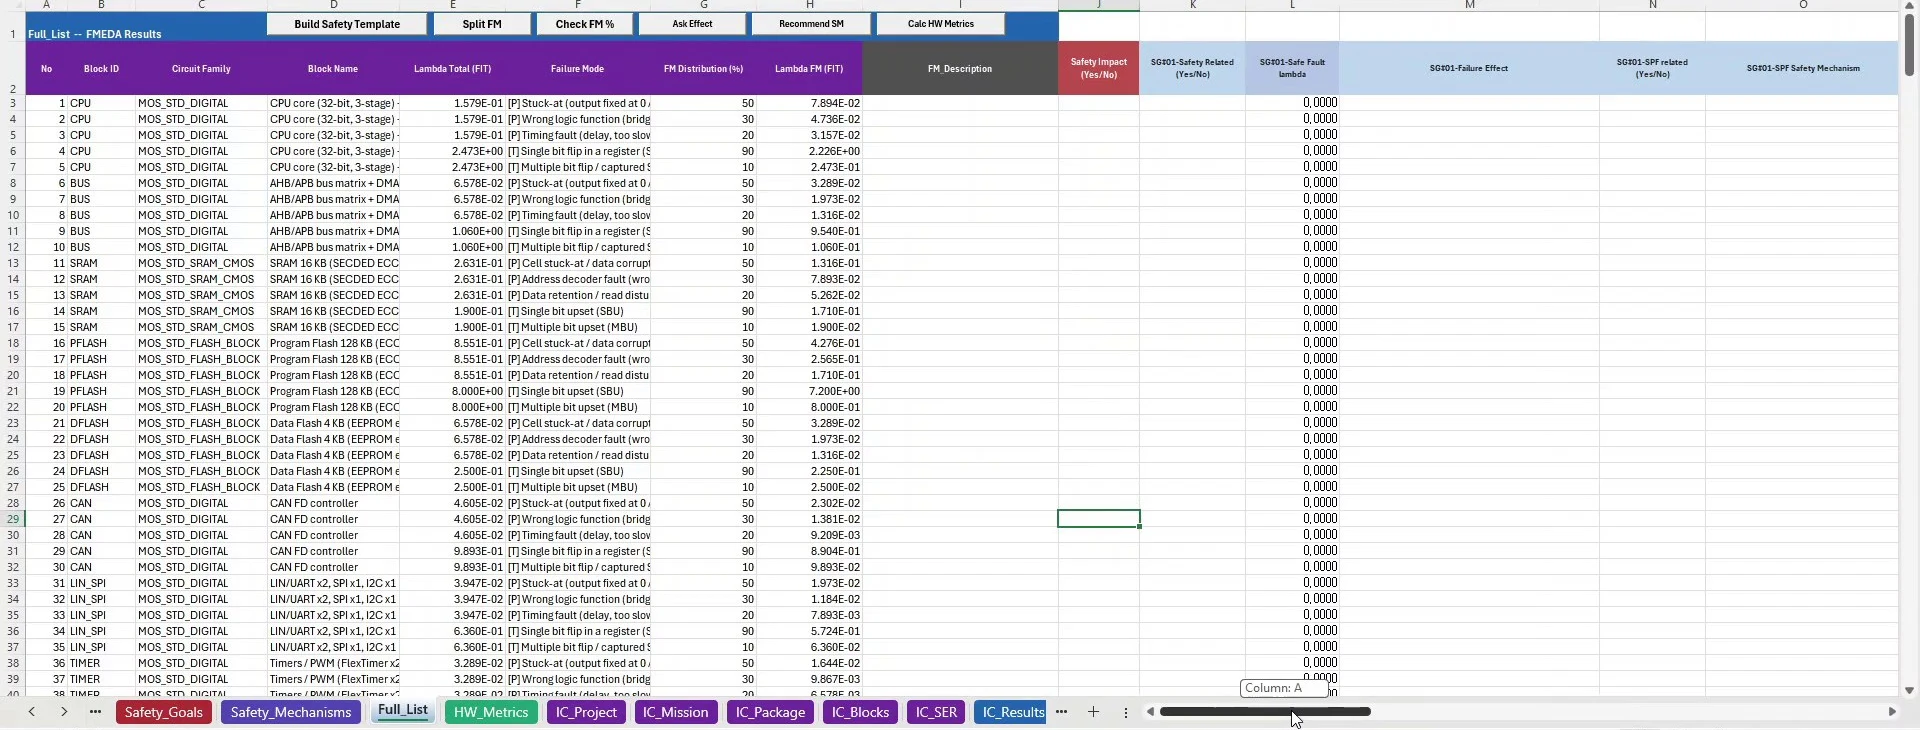Open the Safety_Mechanisms sheet tab
Screen dimensions: 1920x730
pyautogui.click(x=291, y=712)
